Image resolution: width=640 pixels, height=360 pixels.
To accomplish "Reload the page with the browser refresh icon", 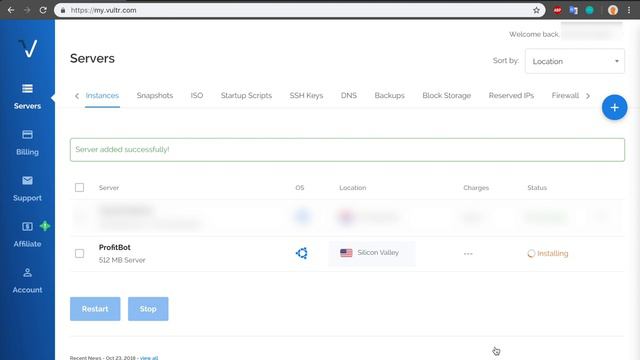I will (43, 10).
